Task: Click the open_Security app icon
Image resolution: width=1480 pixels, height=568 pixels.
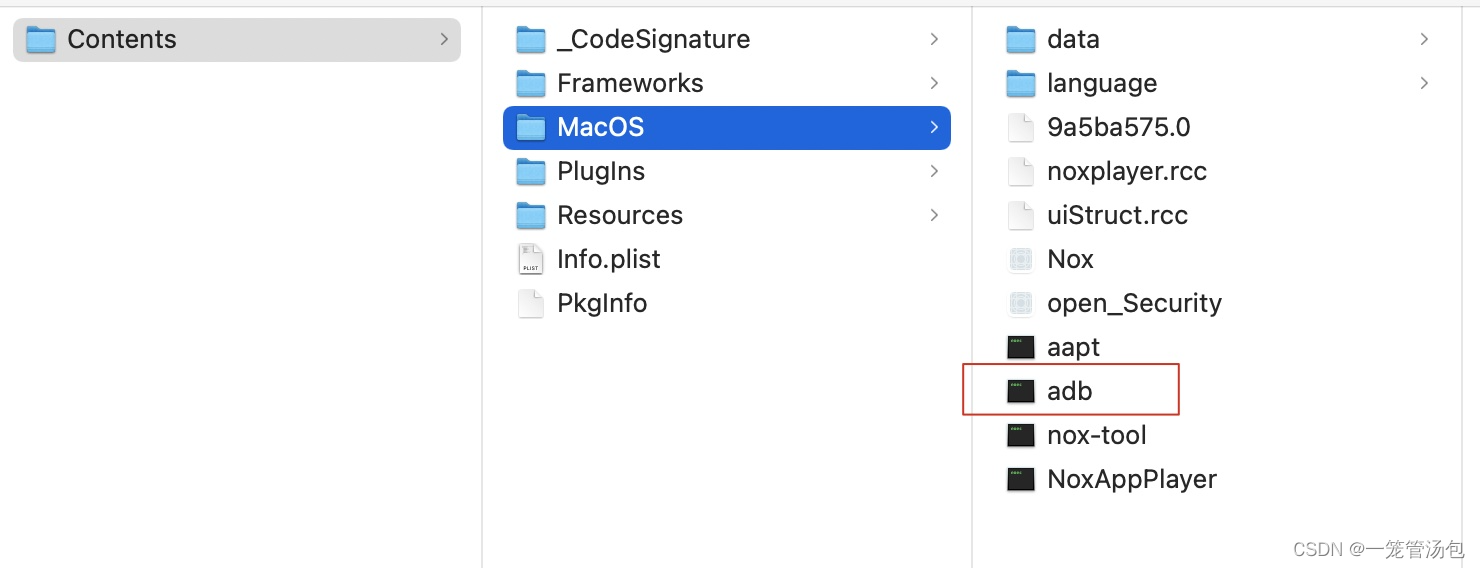Action: pos(1020,303)
